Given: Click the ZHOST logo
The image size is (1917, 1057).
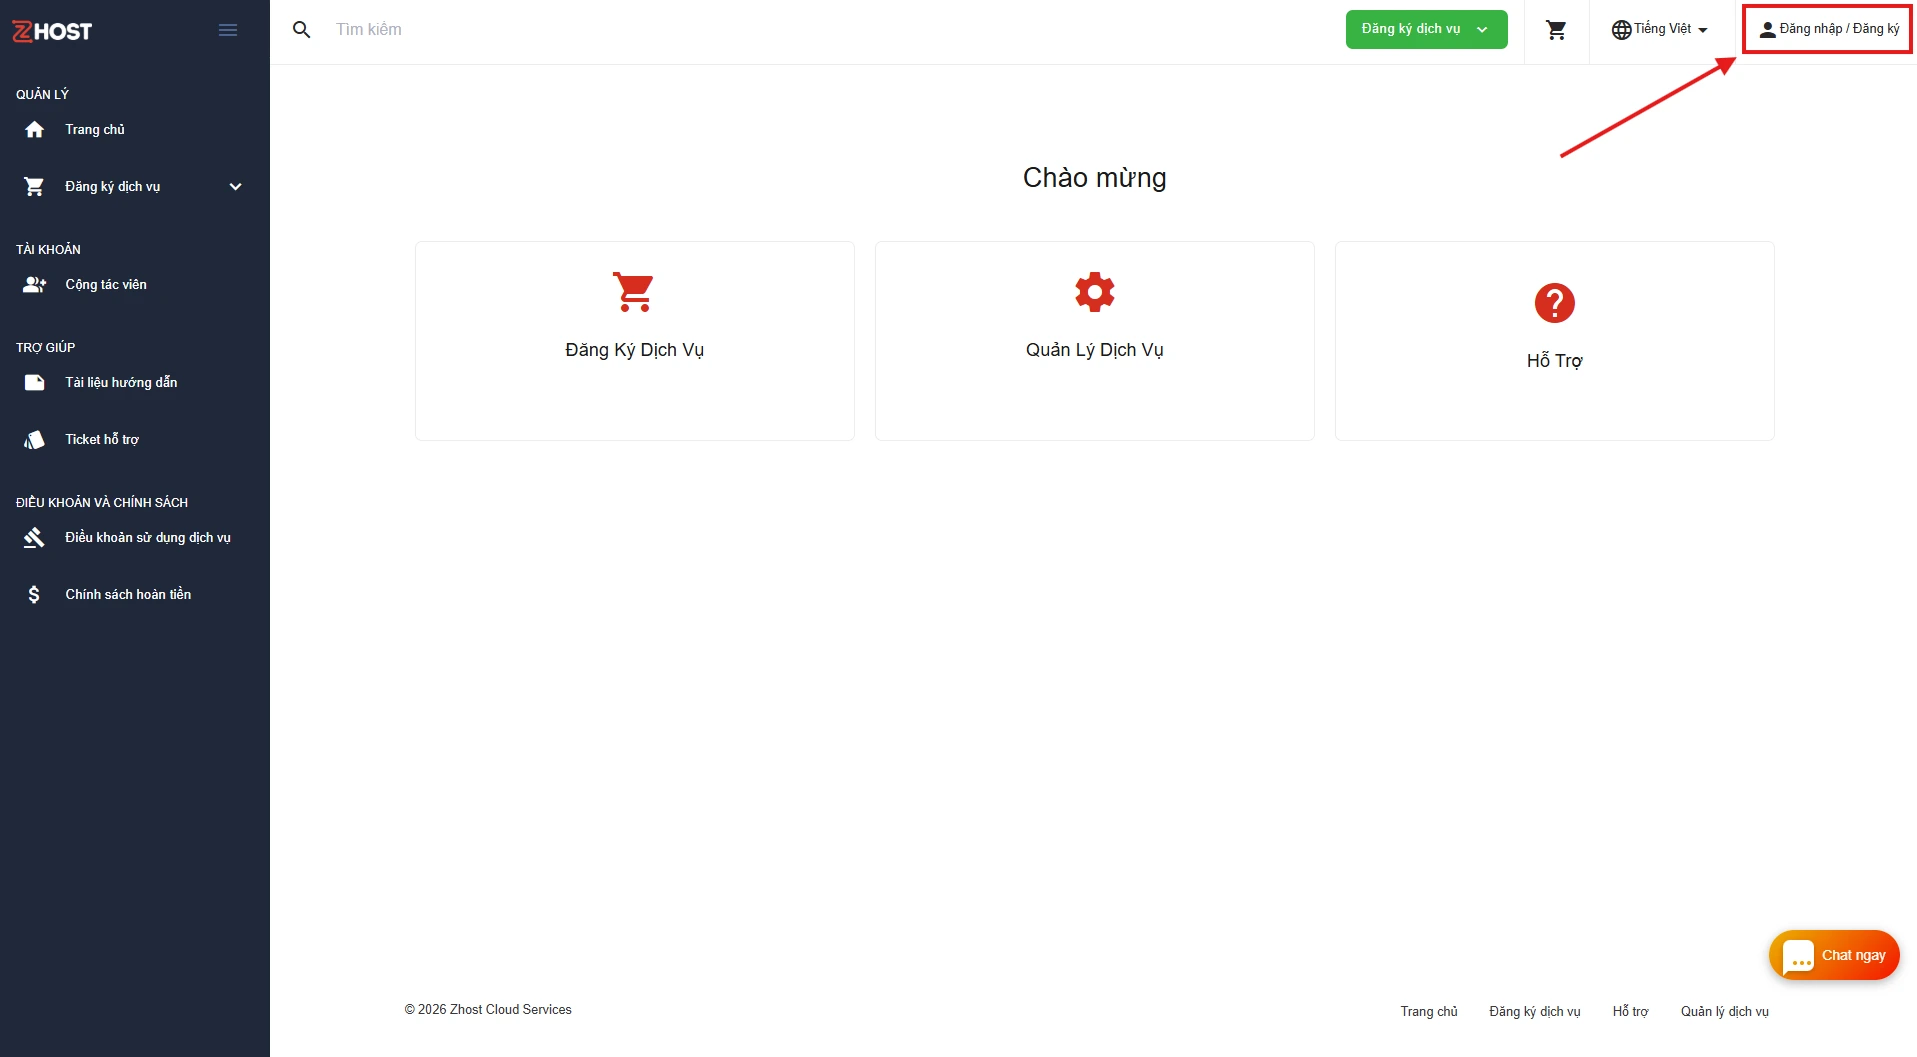Looking at the screenshot, I should click(52, 31).
